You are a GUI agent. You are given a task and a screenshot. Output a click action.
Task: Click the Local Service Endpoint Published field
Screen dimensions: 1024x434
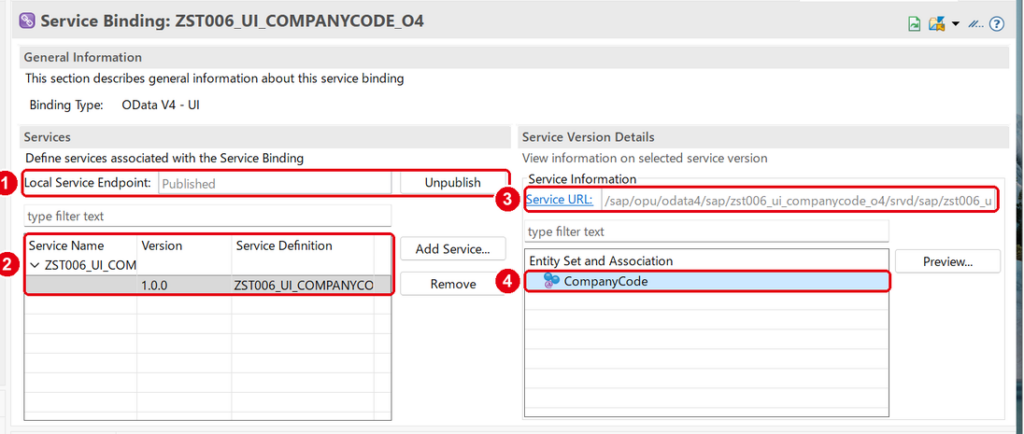(274, 183)
